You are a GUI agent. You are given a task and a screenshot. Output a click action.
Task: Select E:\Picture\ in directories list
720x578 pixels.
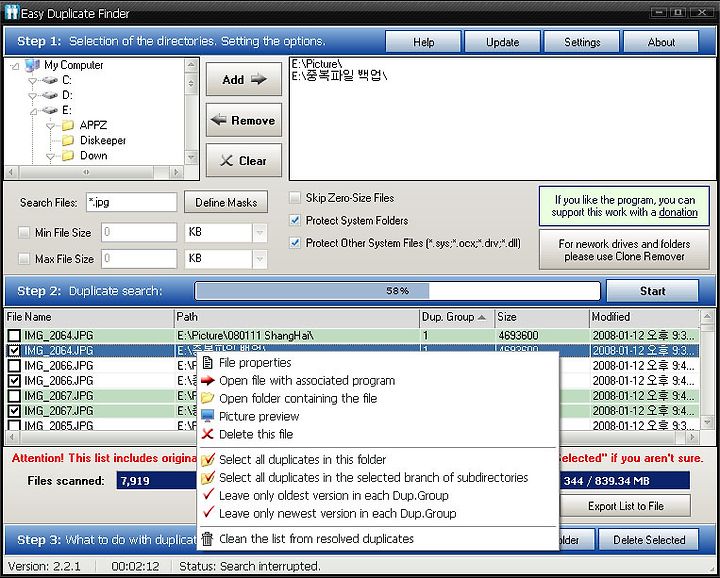coord(317,64)
